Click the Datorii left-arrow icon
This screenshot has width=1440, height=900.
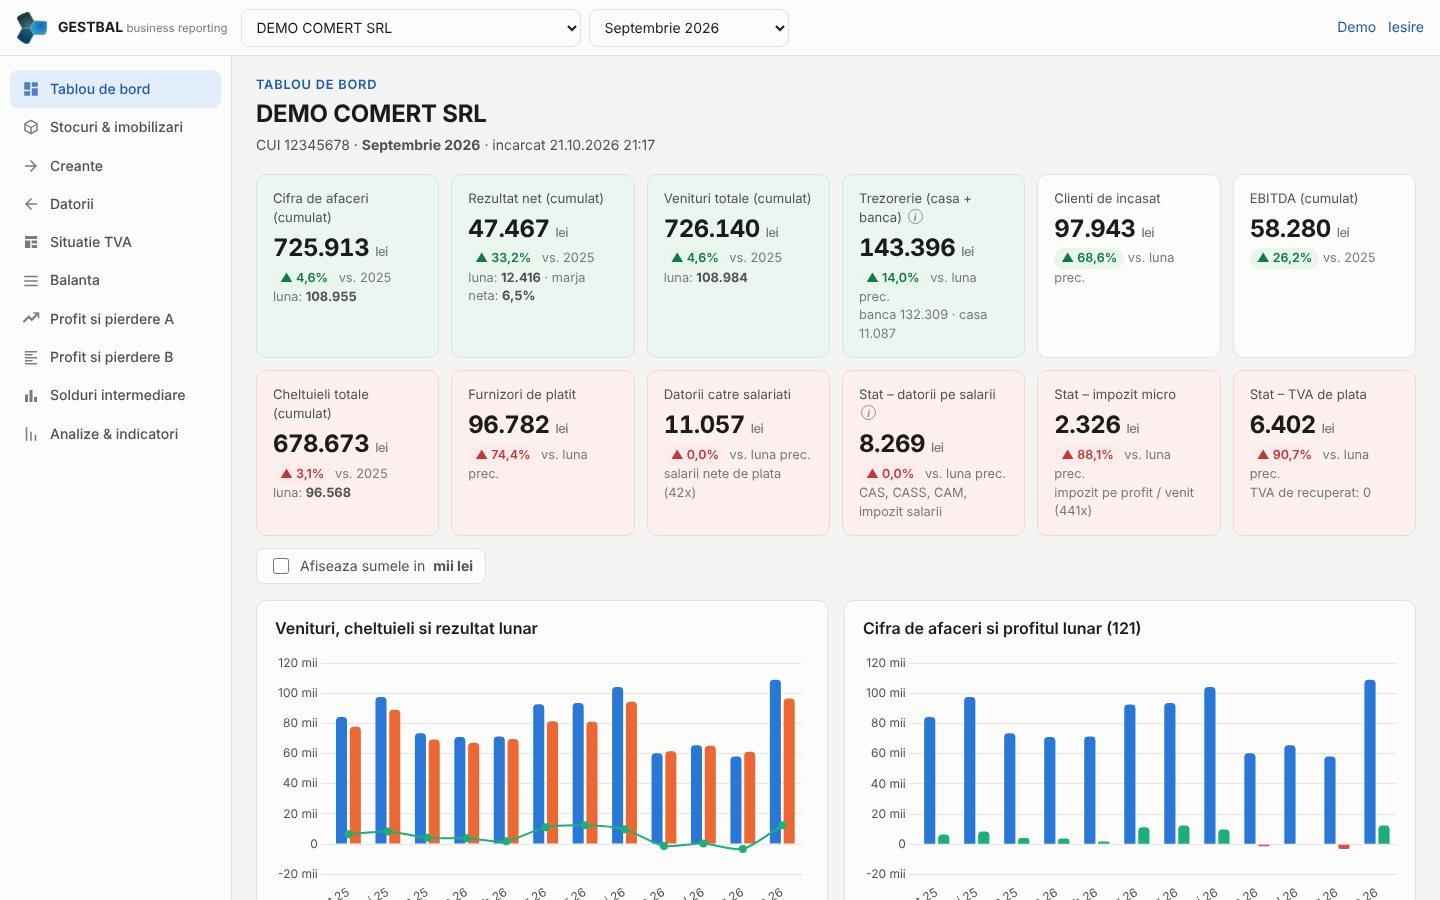pyautogui.click(x=31, y=204)
